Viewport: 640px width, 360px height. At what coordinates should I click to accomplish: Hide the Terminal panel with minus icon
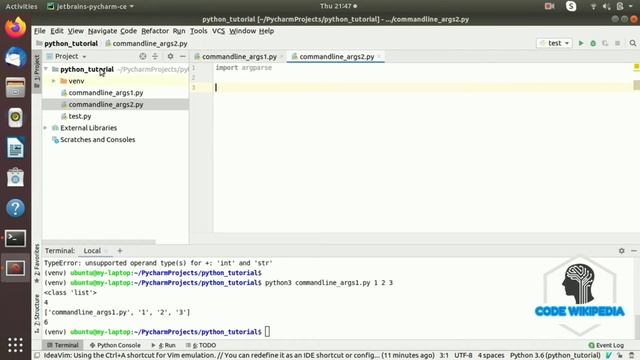pyautogui.click(x=634, y=251)
